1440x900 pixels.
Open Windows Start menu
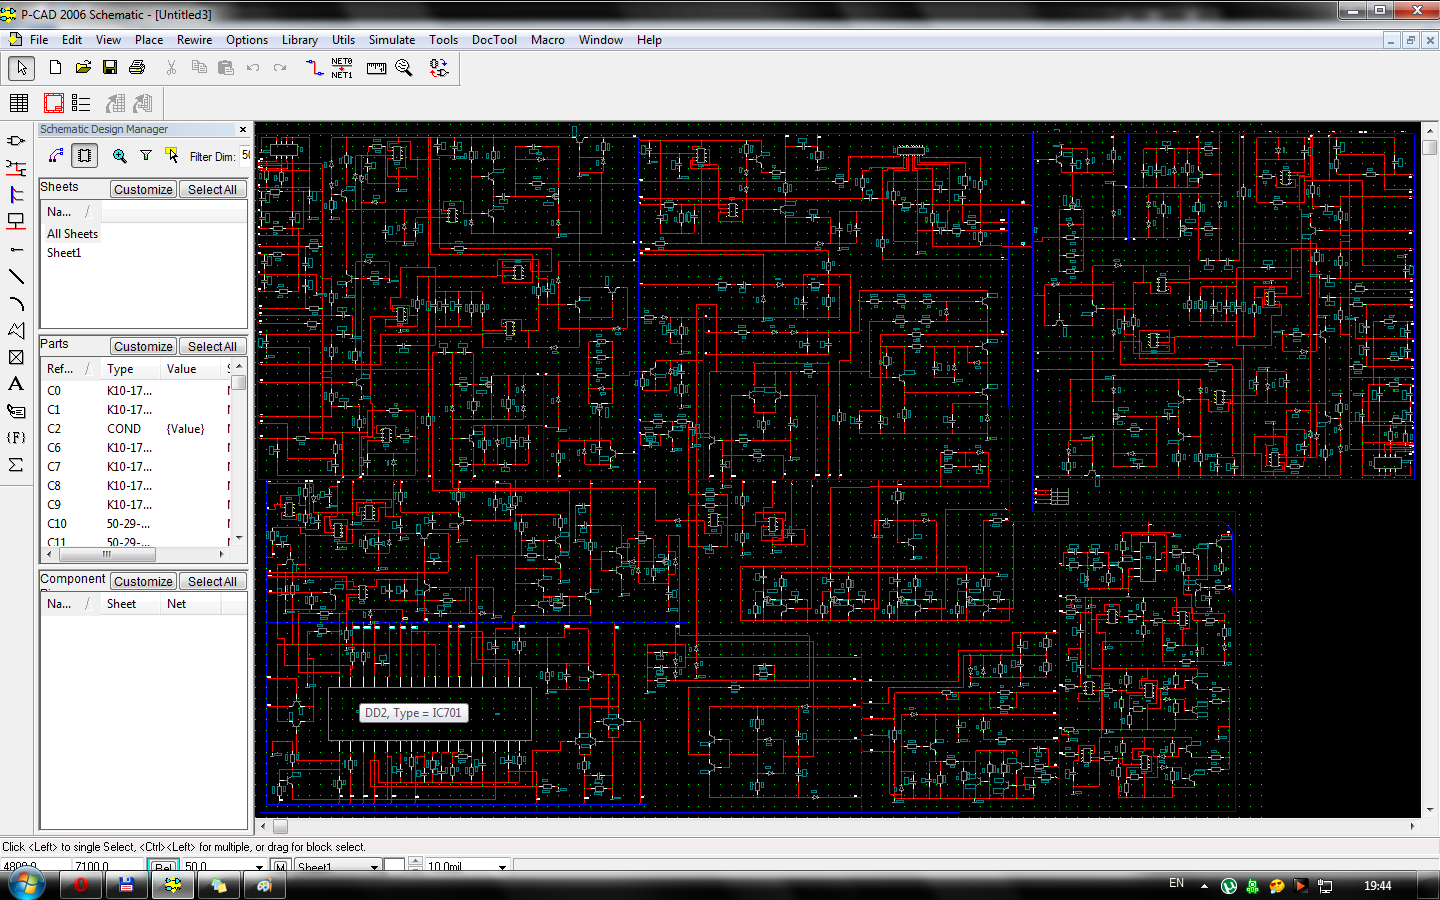coord(27,884)
